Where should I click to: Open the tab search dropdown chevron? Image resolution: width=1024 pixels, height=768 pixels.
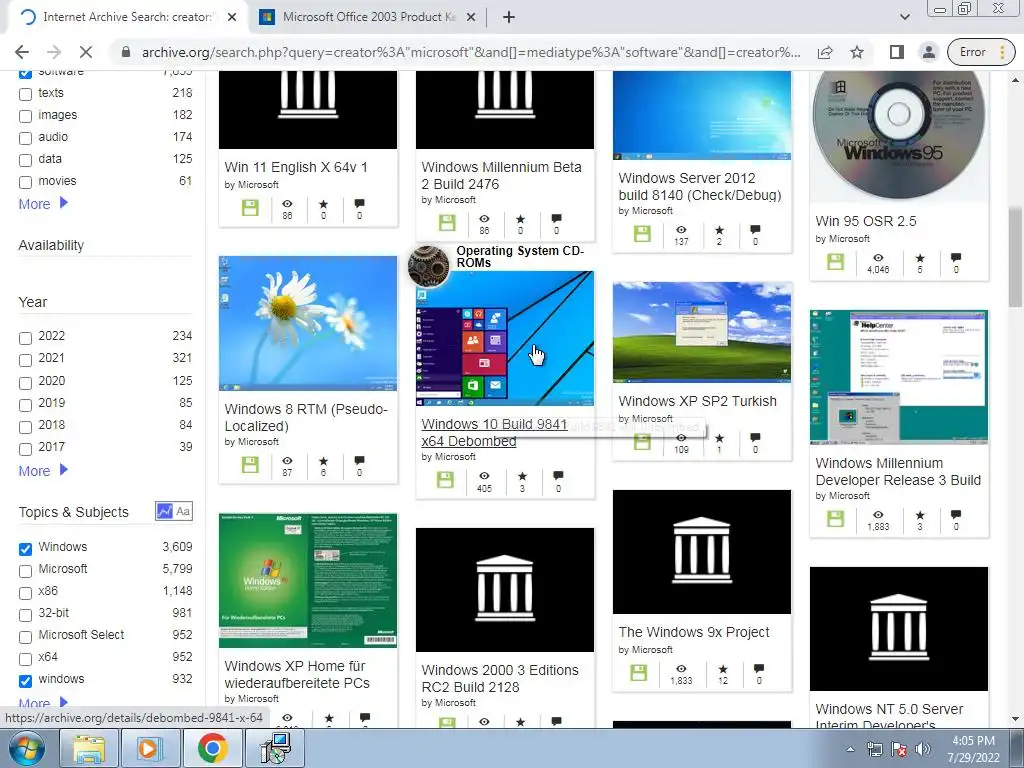pos(904,17)
